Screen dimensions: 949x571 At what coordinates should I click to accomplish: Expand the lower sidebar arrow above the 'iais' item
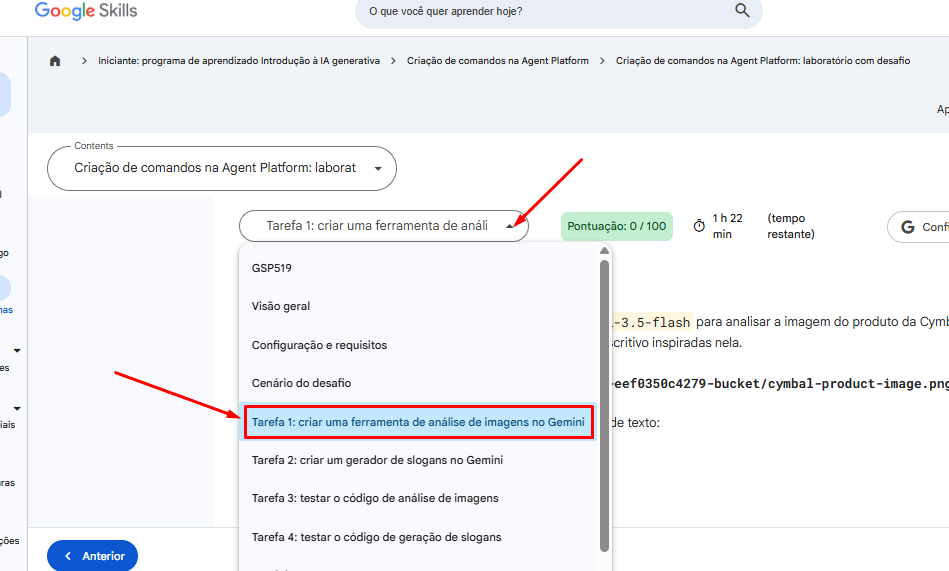coord(17,409)
